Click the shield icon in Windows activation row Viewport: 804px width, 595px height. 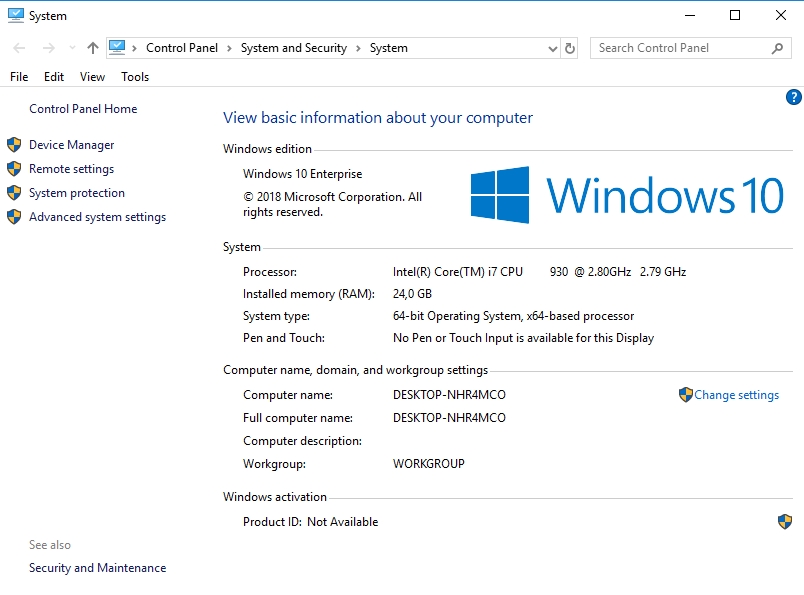785,522
